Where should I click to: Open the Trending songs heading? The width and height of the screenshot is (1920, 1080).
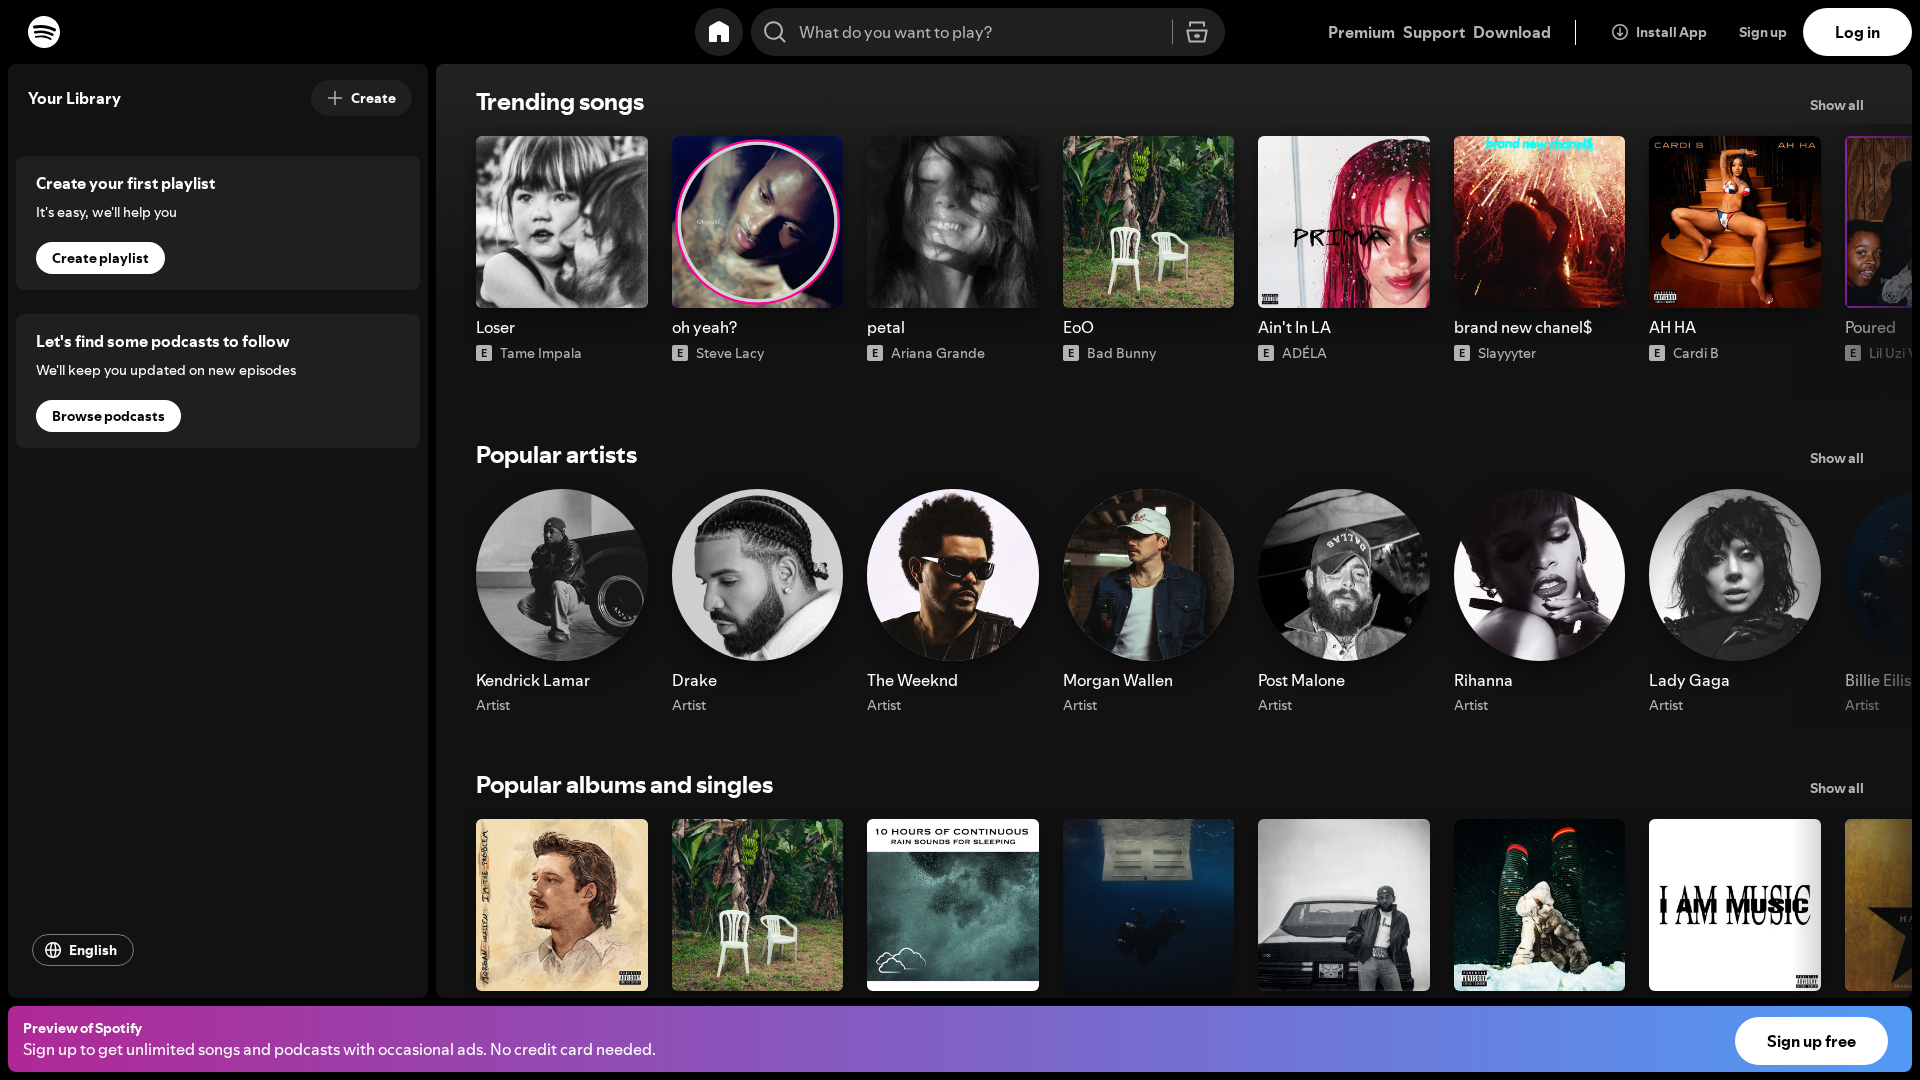[560, 102]
